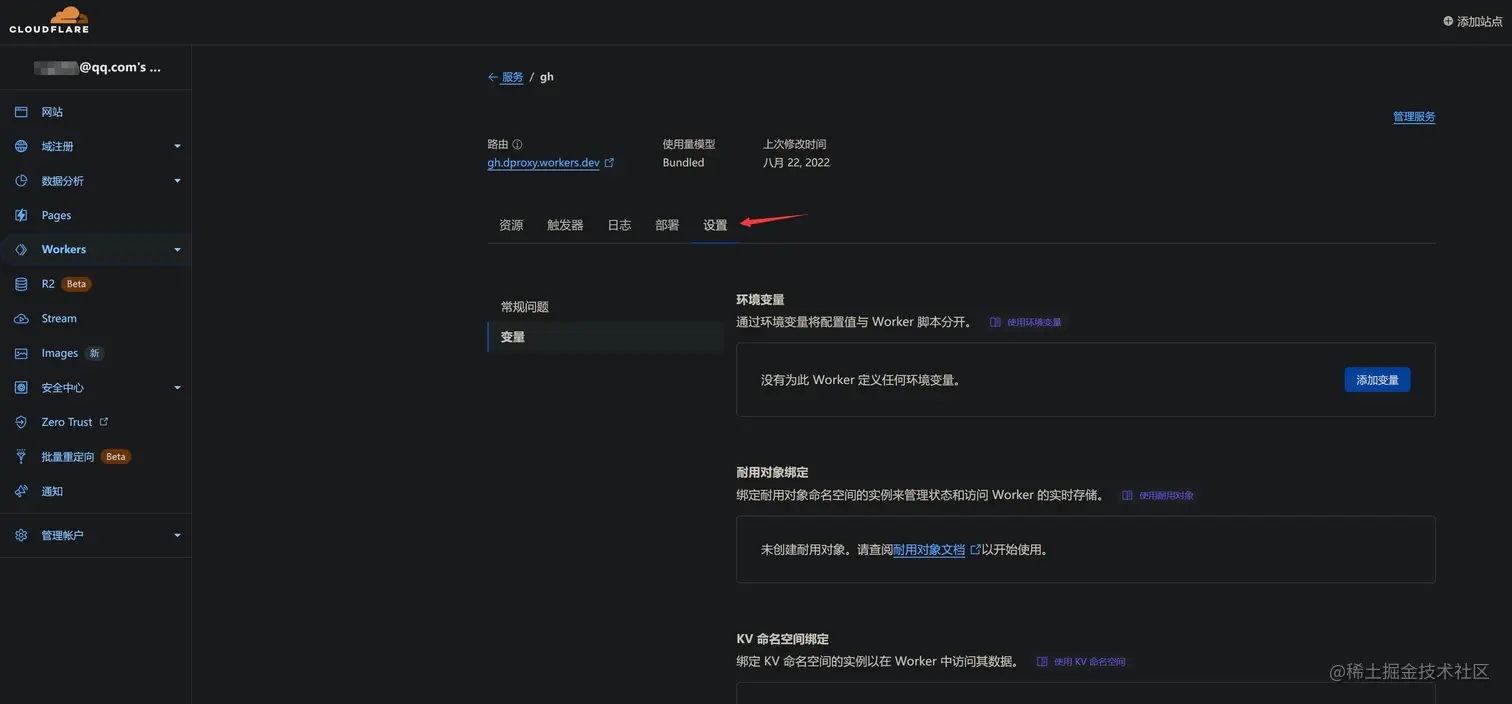The height and width of the screenshot is (704, 1512).
Task: Select 变量 in settings sidebar
Action: (606, 337)
